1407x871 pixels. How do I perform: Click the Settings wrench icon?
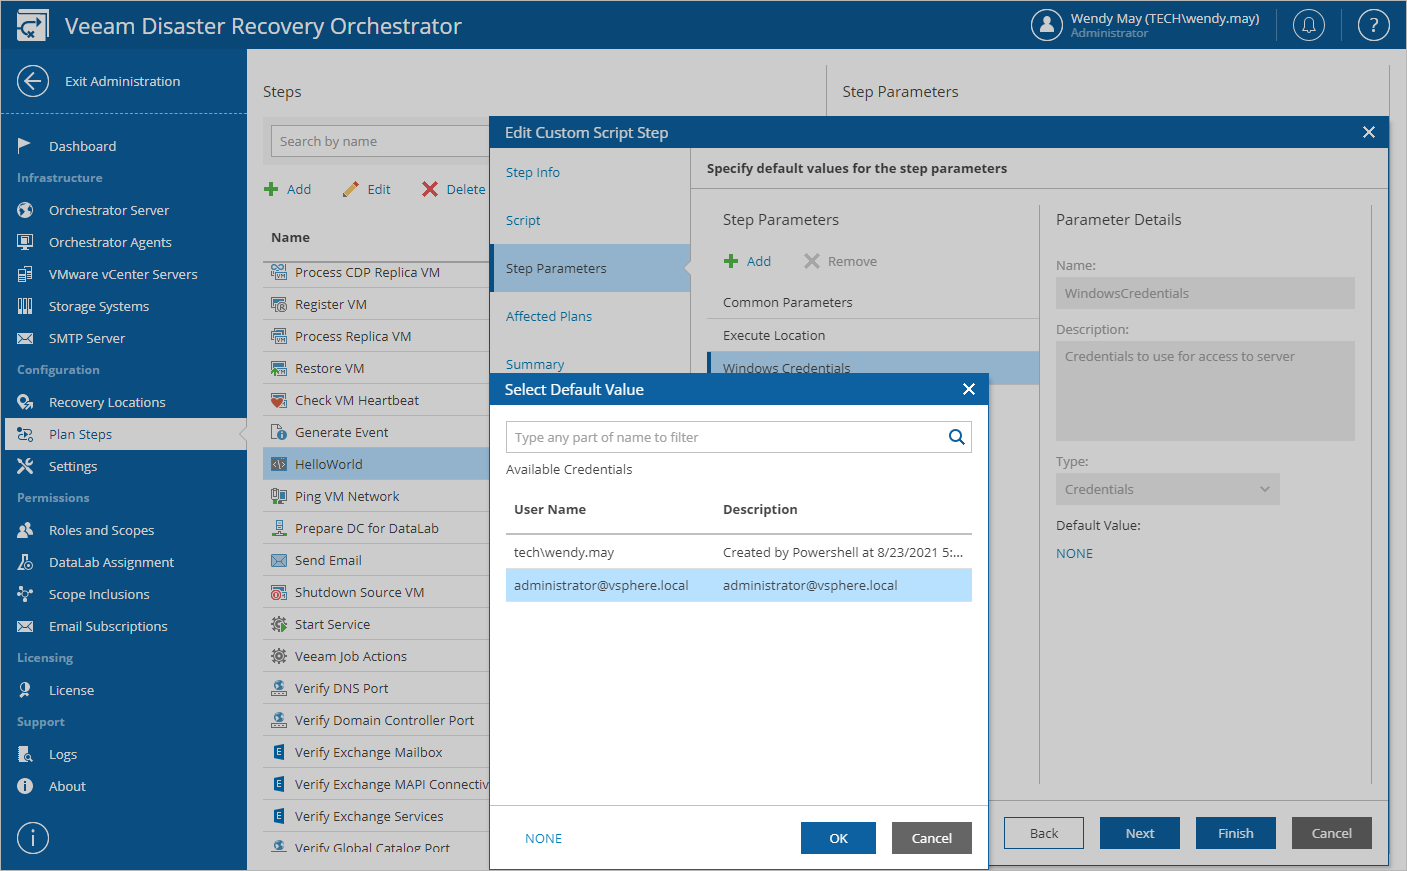pyautogui.click(x=25, y=466)
